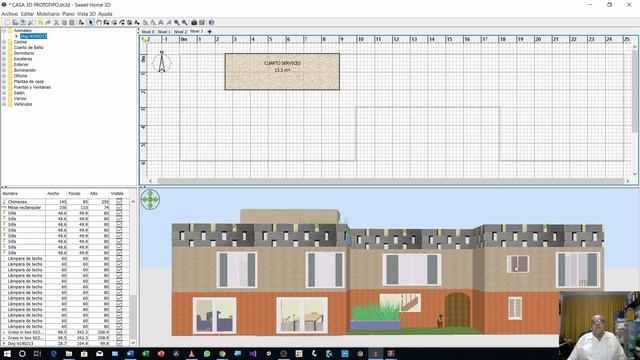
Task: Open the Windows Start button
Action: [7, 353]
